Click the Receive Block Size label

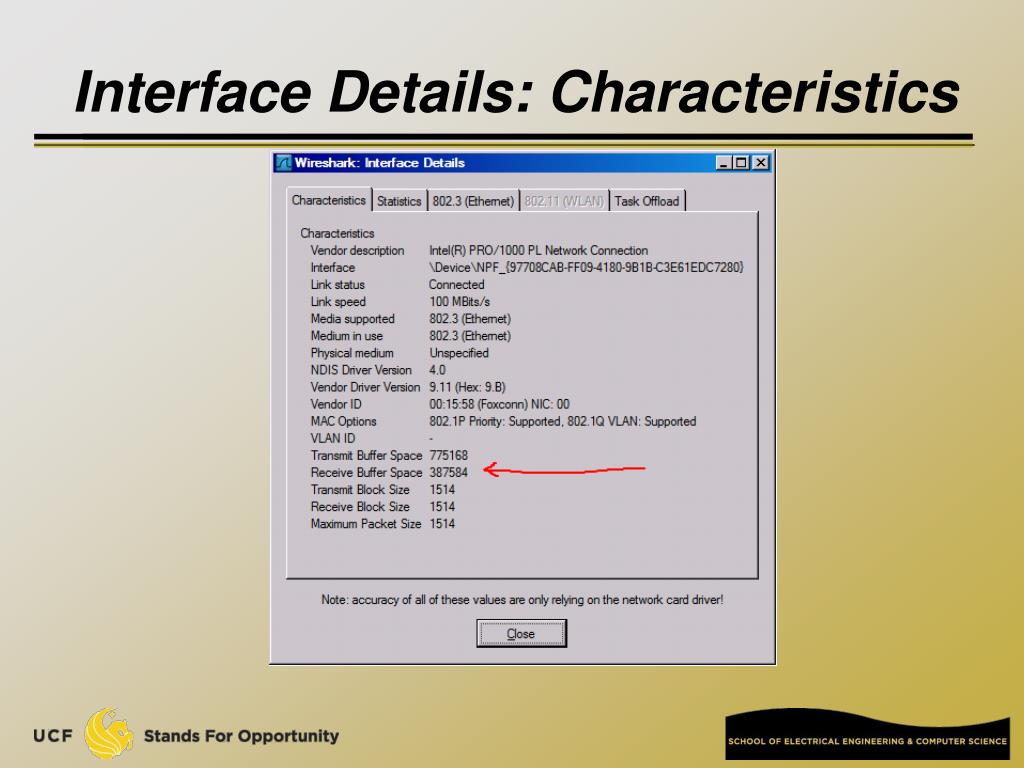point(360,507)
